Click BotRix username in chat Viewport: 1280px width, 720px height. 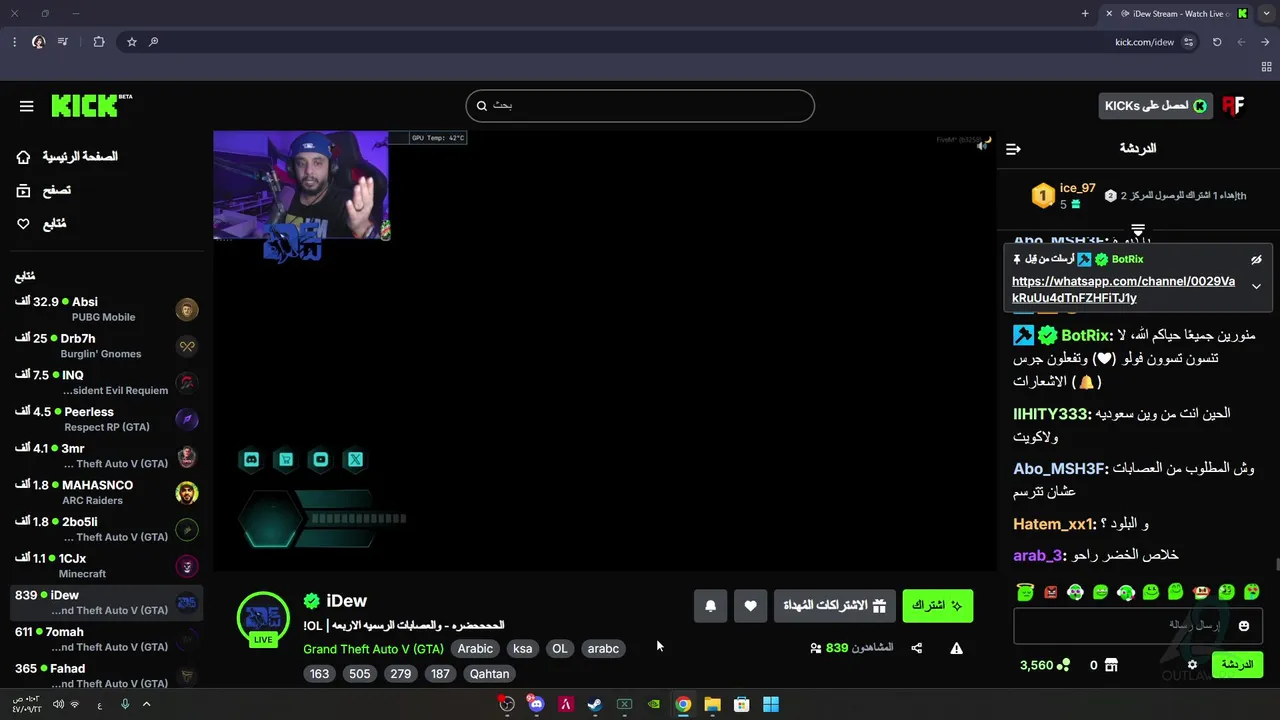point(1085,335)
